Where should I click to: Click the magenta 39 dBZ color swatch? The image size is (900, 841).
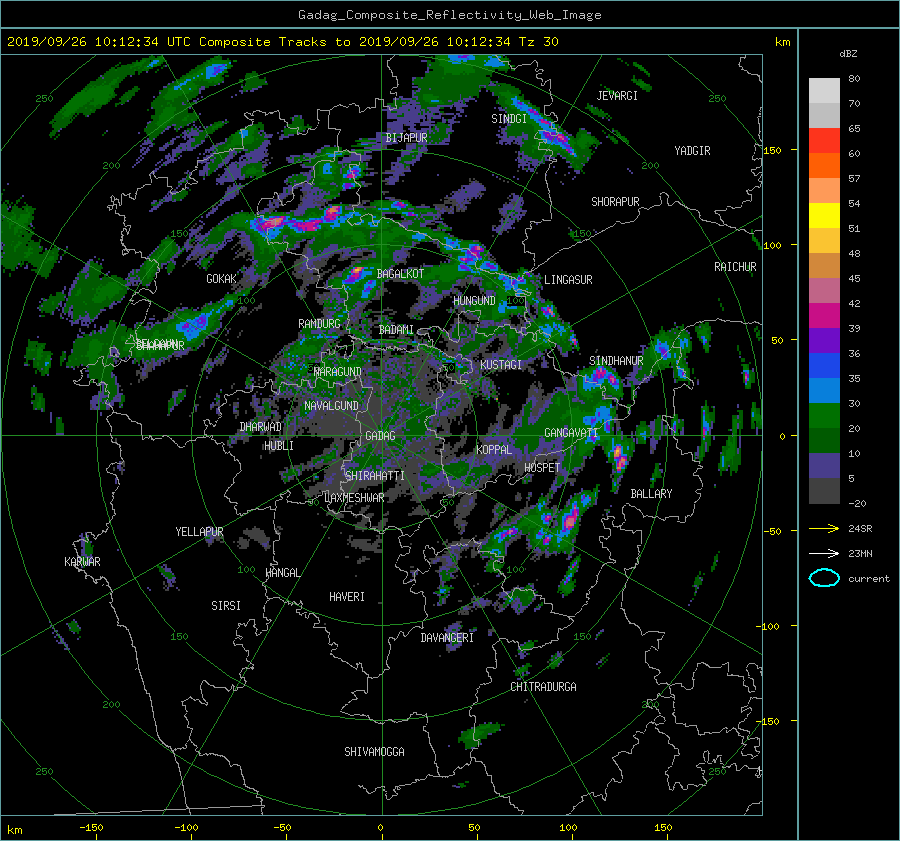click(824, 316)
